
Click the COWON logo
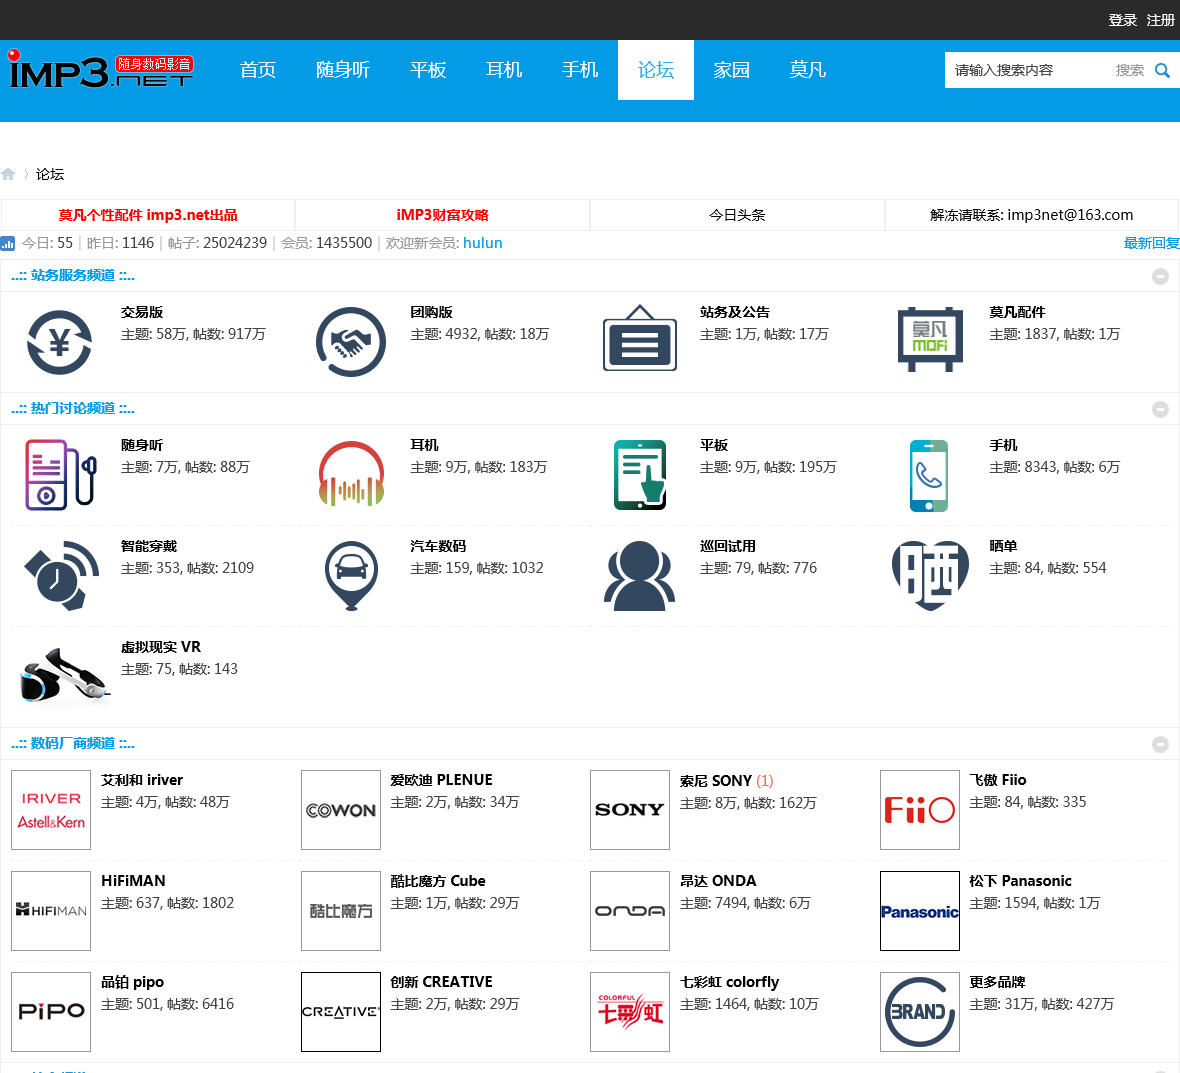(x=341, y=810)
